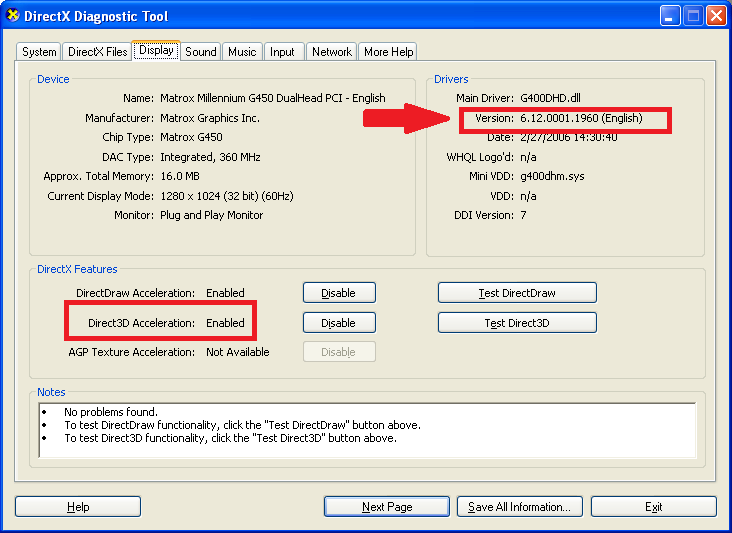Click the Matrox Graphics Inc. manufacturer value
This screenshot has height=533, width=732.
click(210, 118)
